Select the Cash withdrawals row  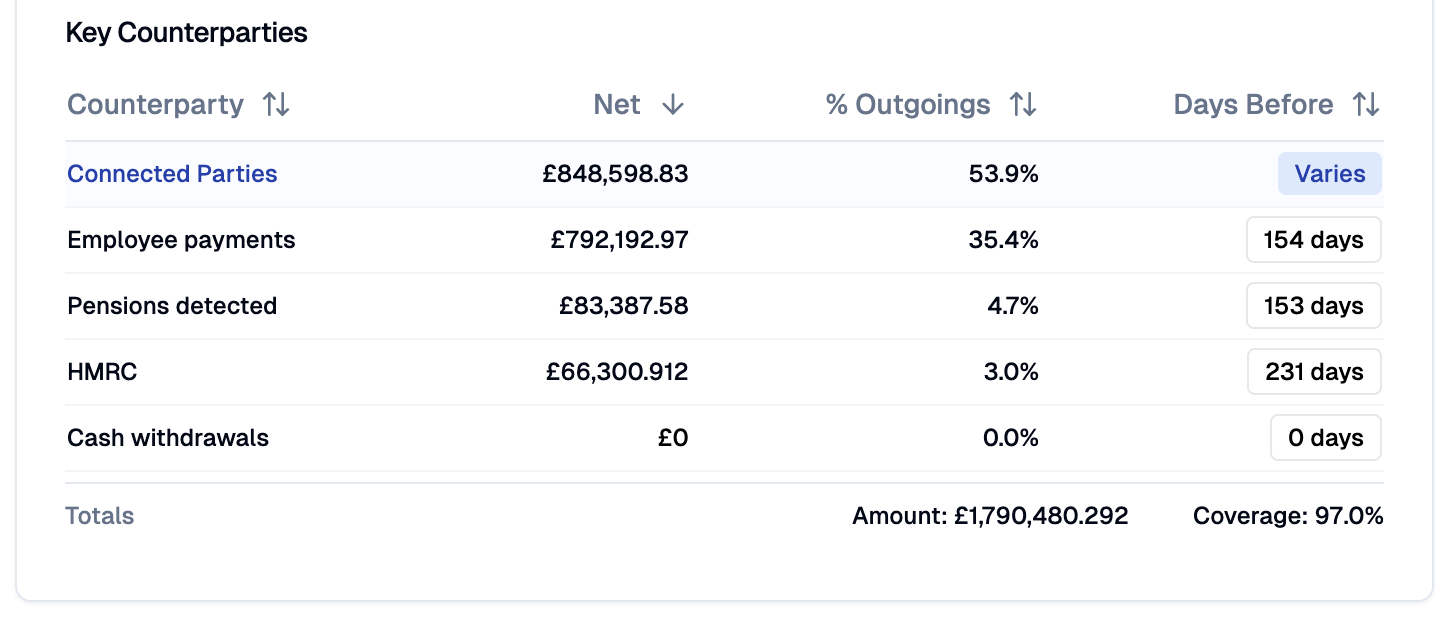pyautogui.click(x=167, y=437)
